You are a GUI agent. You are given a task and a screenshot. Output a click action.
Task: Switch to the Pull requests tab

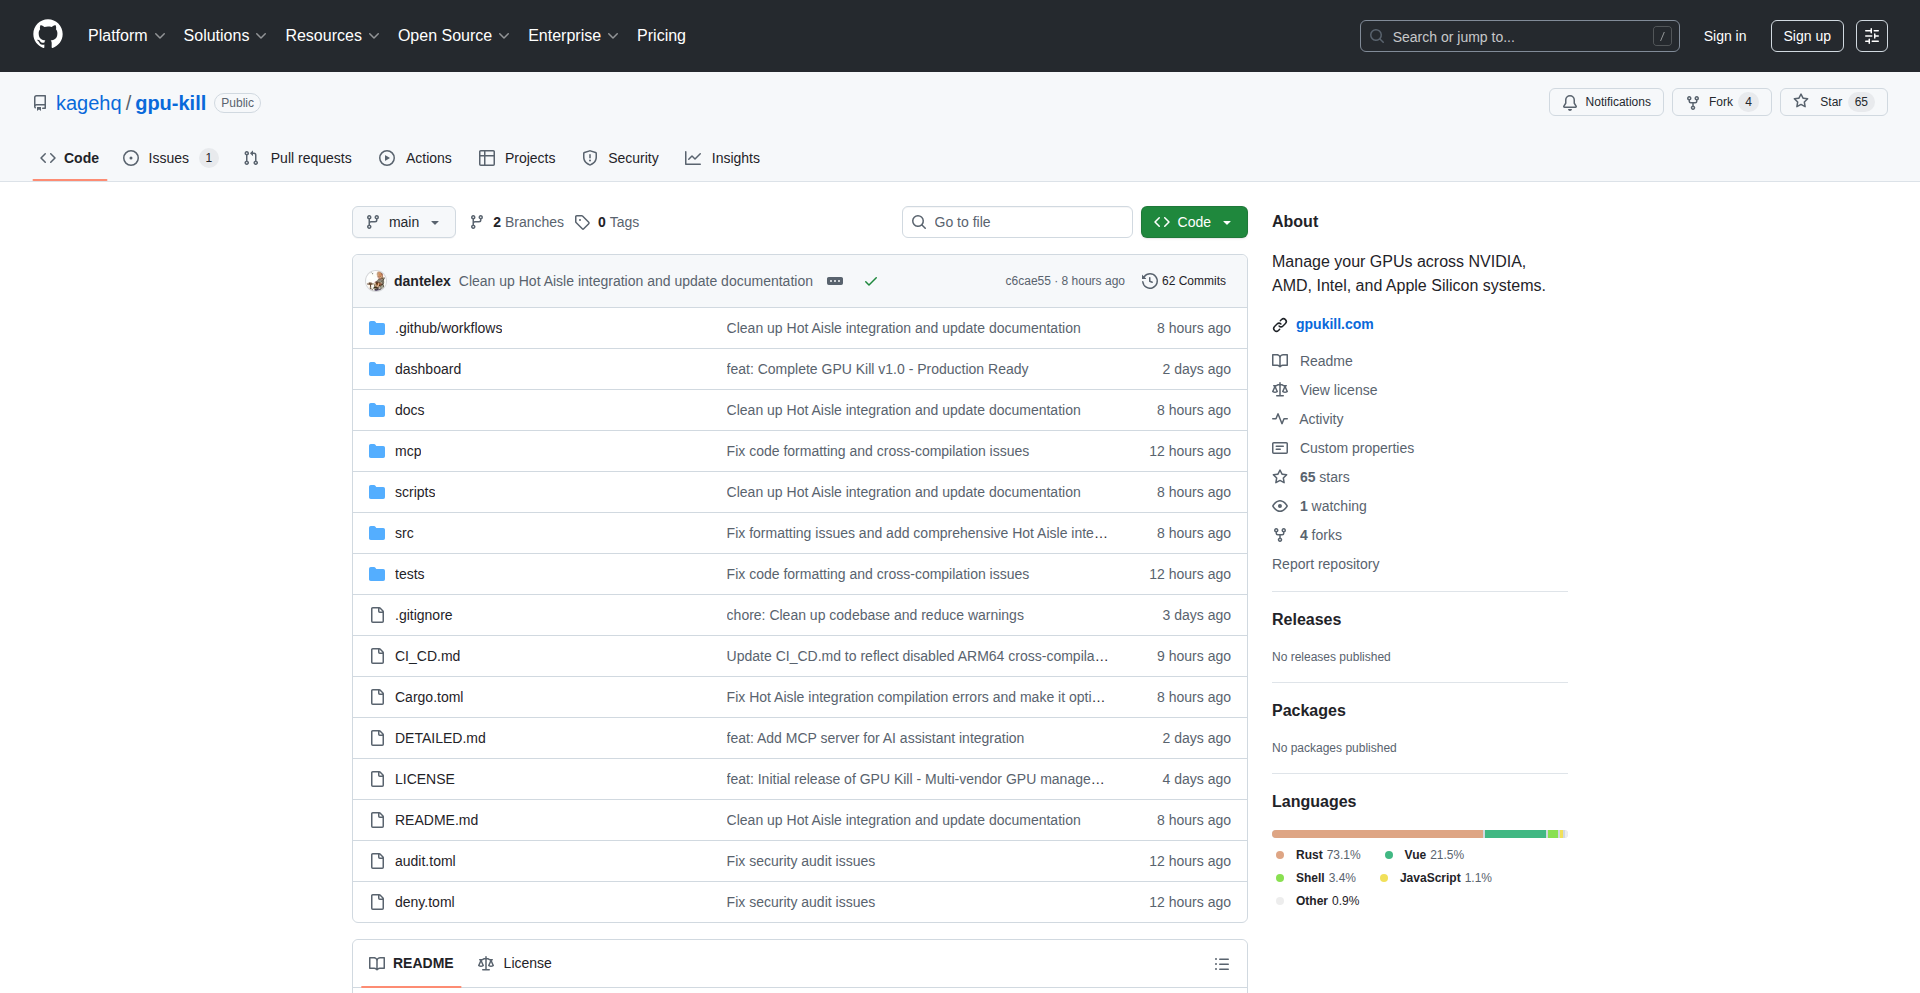click(x=297, y=158)
